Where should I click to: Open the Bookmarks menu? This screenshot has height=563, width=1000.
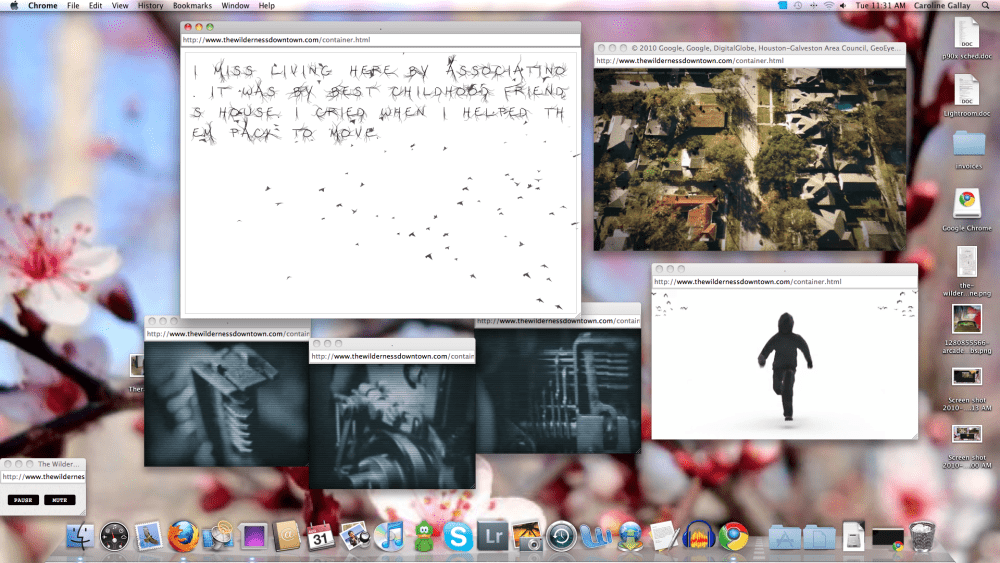click(192, 6)
